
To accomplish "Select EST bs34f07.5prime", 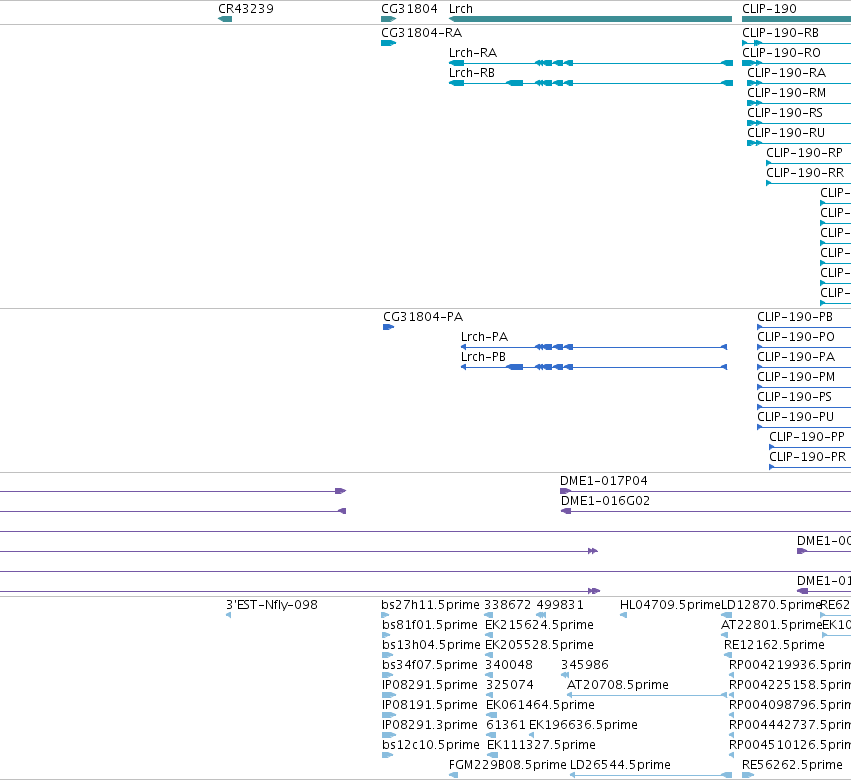I will pos(430,665).
